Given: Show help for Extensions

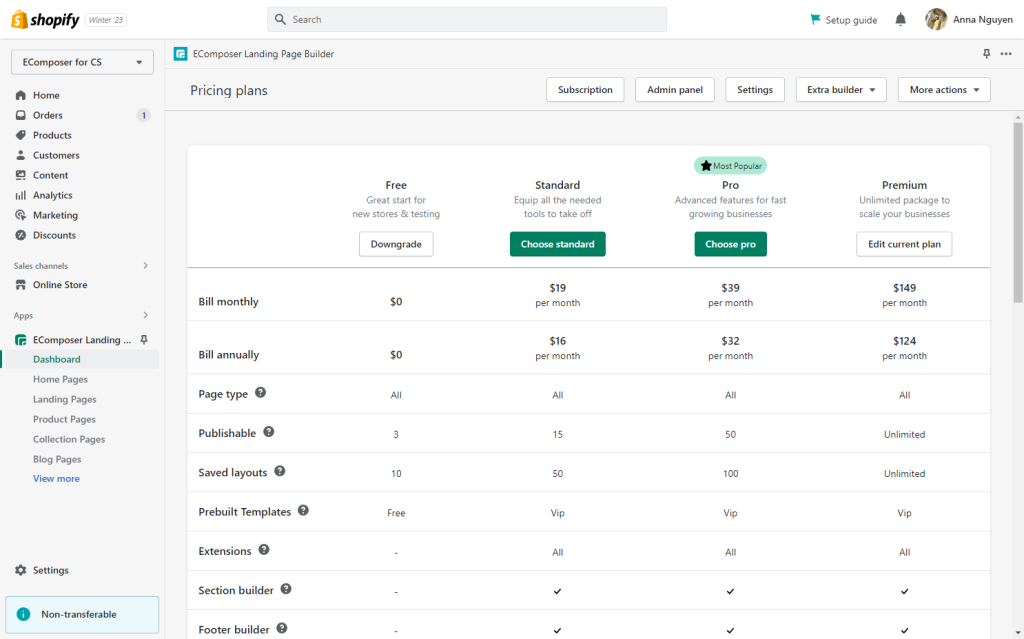Looking at the screenshot, I should [264, 549].
